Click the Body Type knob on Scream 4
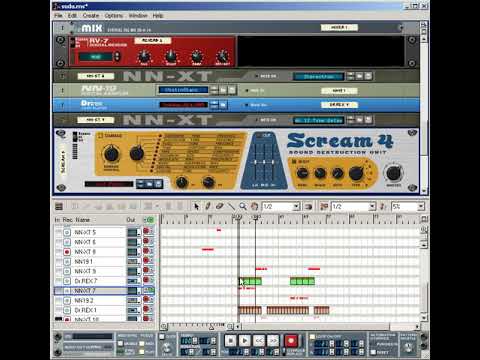 pos(356,173)
